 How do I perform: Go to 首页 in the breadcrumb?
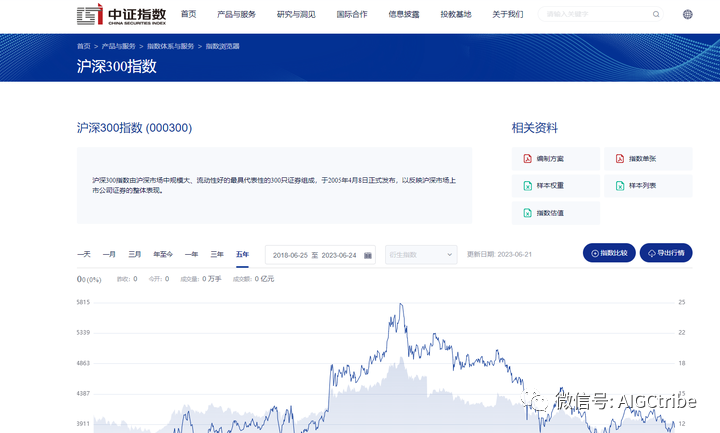(84, 46)
